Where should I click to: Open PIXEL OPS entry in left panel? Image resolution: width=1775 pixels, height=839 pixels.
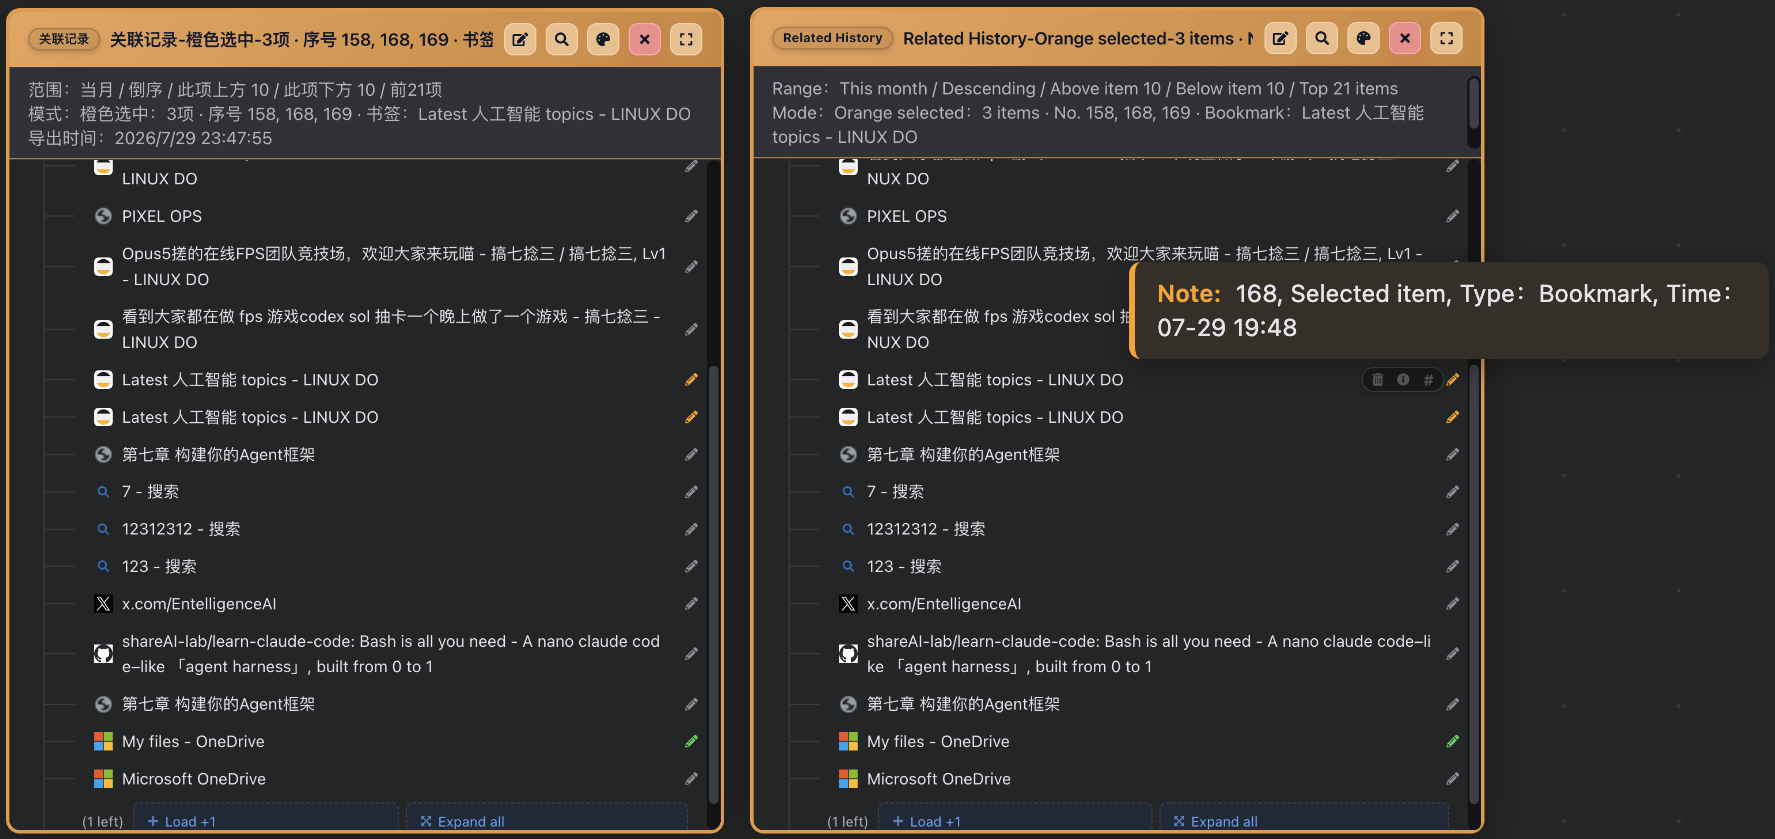coord(162,216)
